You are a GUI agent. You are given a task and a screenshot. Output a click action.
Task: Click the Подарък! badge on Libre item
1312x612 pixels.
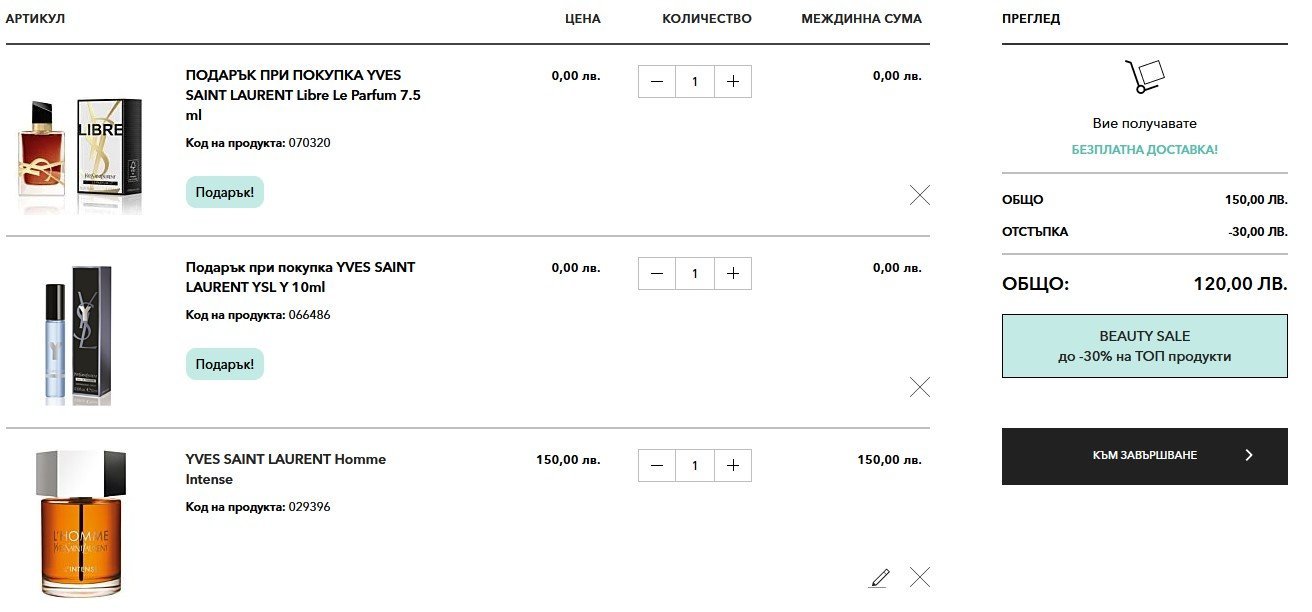225,192
